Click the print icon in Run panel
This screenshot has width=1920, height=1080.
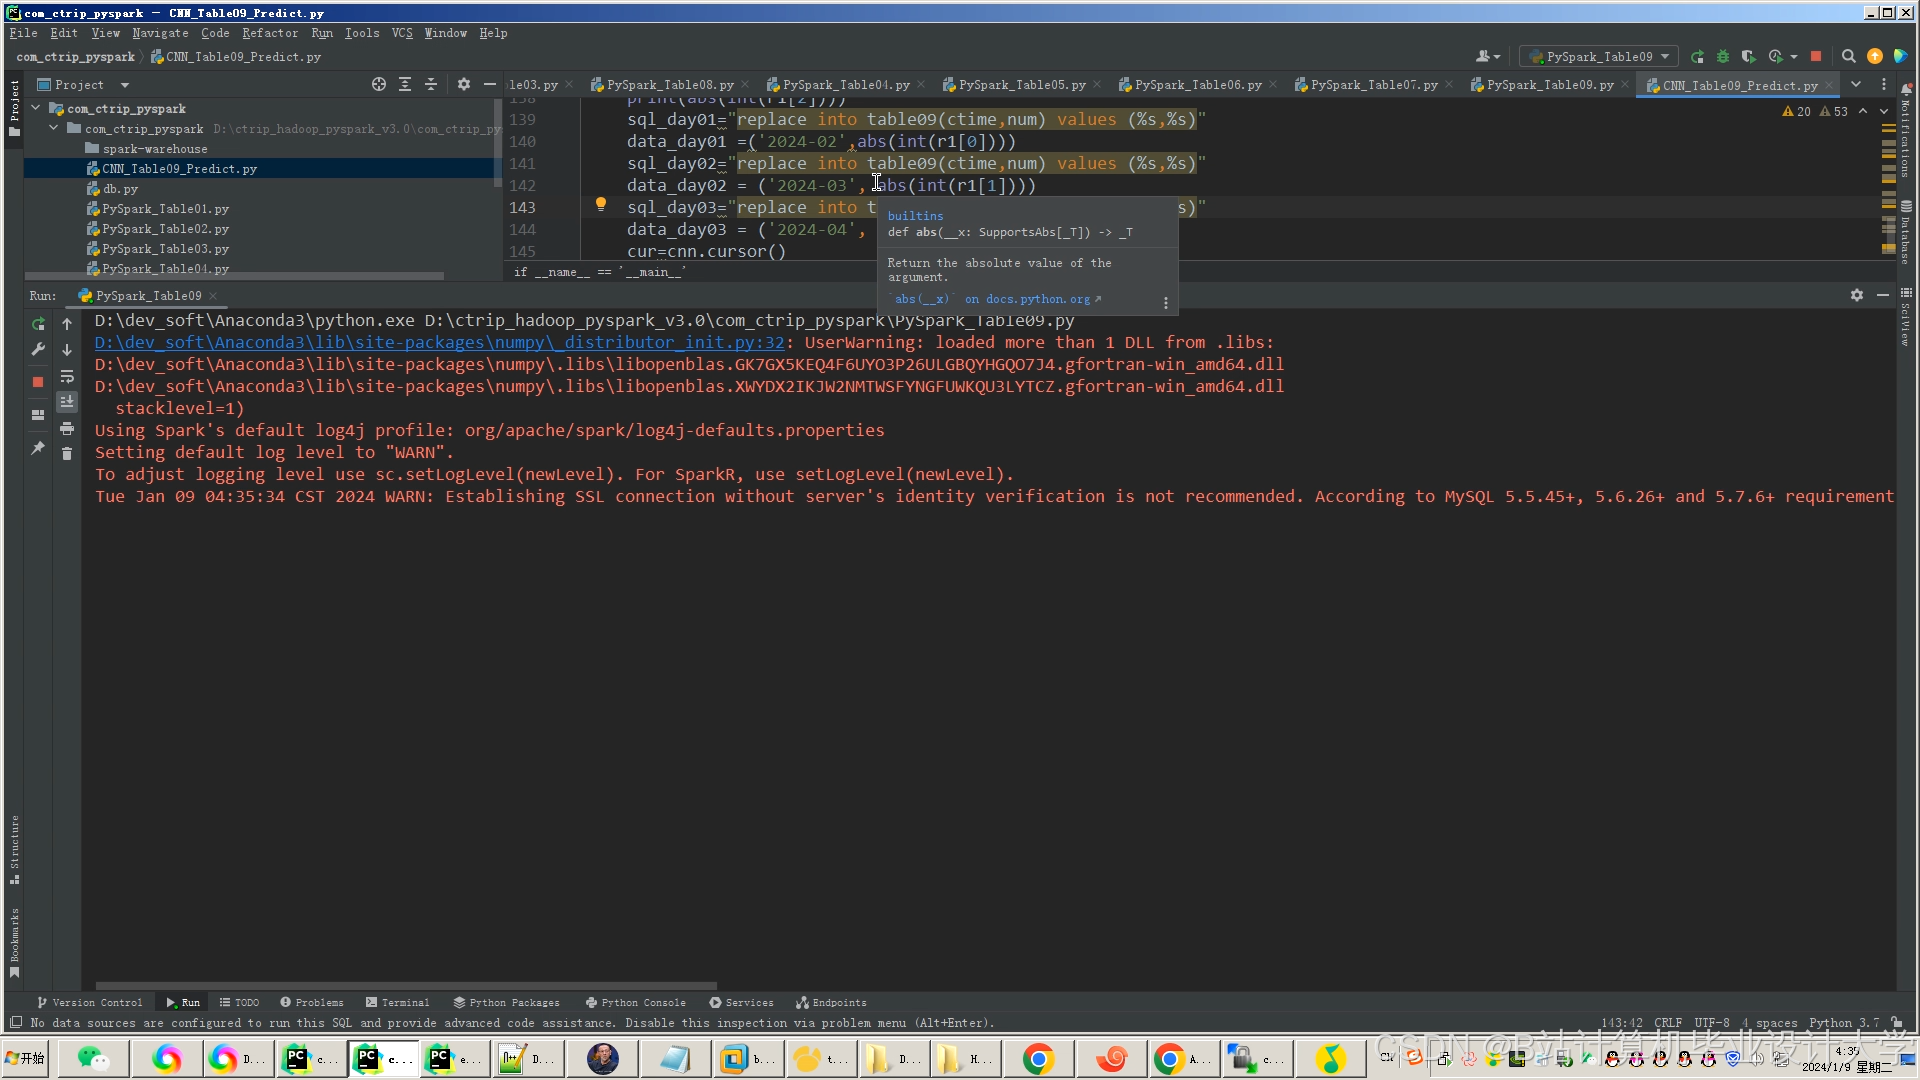coord(67,429)
